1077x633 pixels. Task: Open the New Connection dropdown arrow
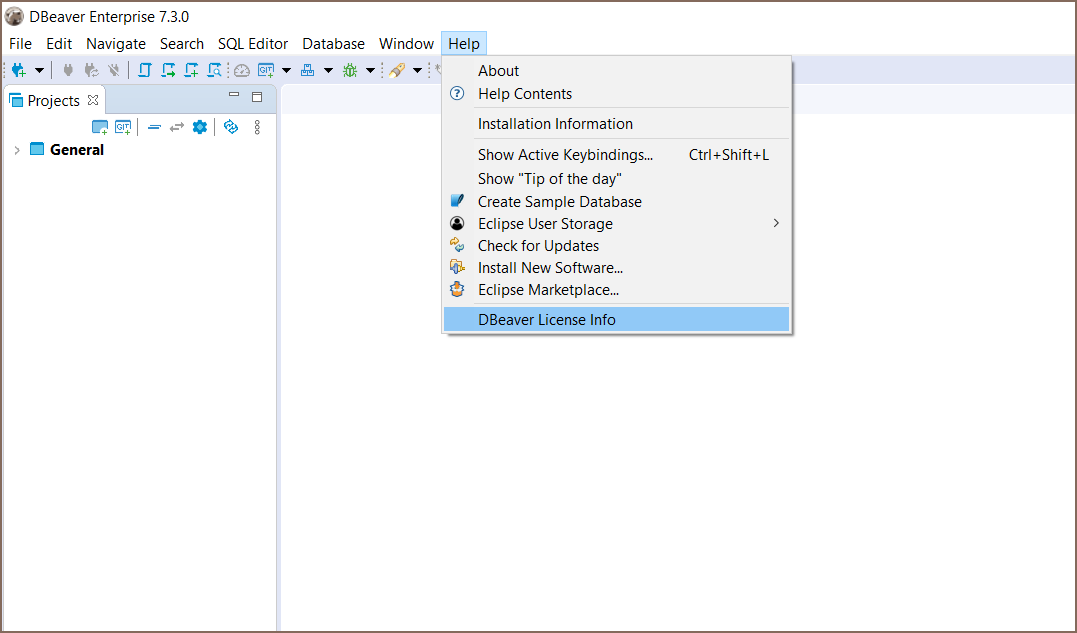(39, 70)
